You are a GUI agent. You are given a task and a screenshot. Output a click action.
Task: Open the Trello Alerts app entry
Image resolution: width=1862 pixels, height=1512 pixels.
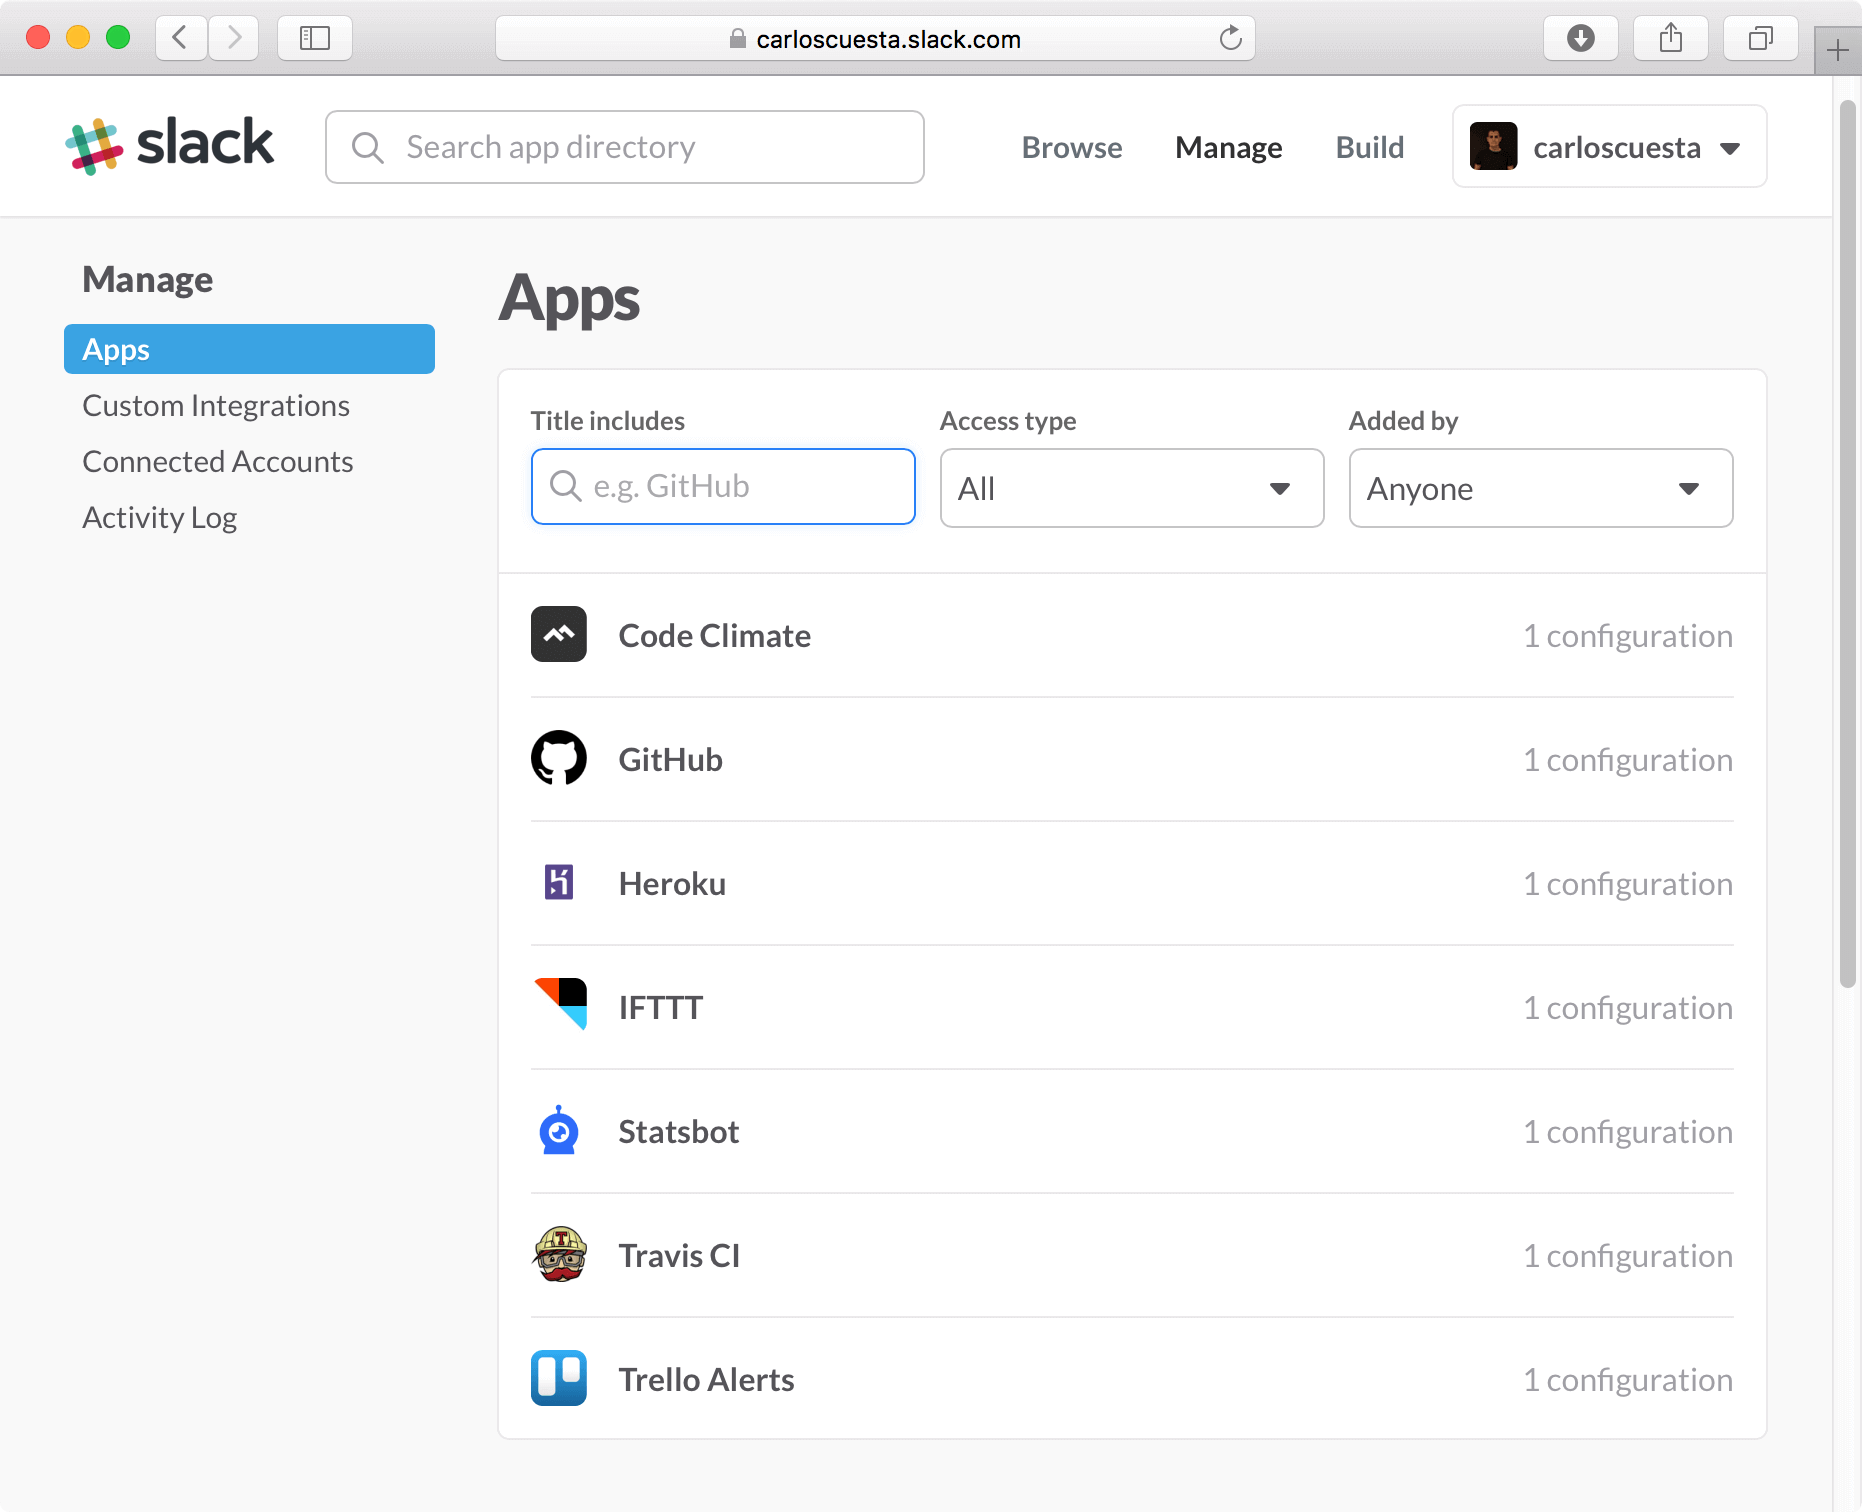pos(1132,1379)
